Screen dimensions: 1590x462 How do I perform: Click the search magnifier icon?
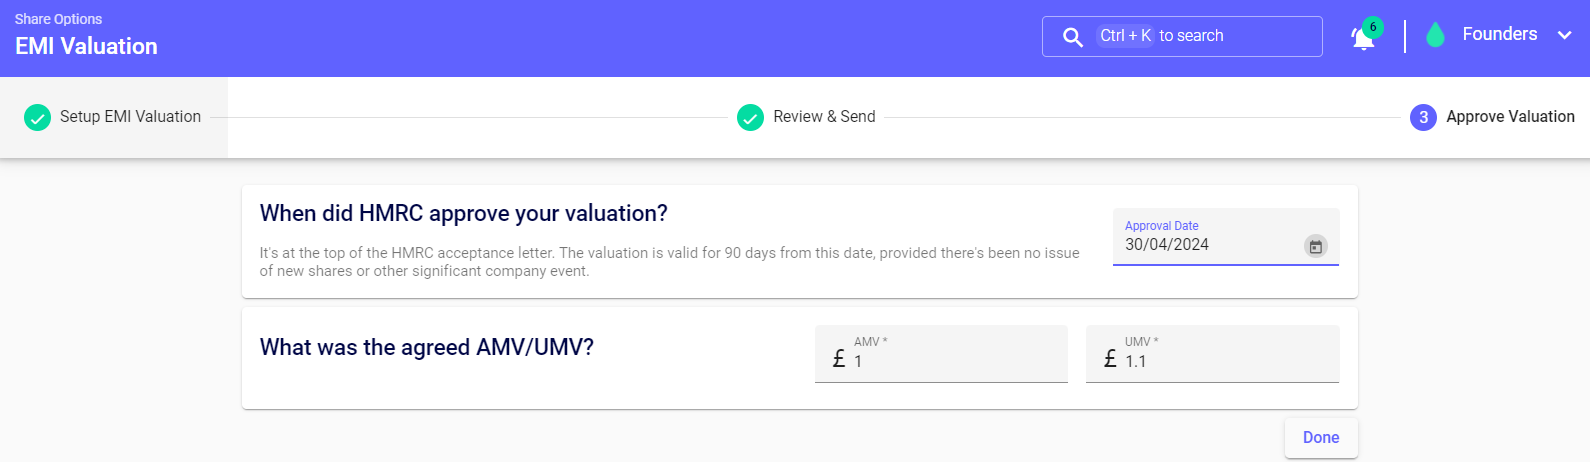click(1072, 37)
